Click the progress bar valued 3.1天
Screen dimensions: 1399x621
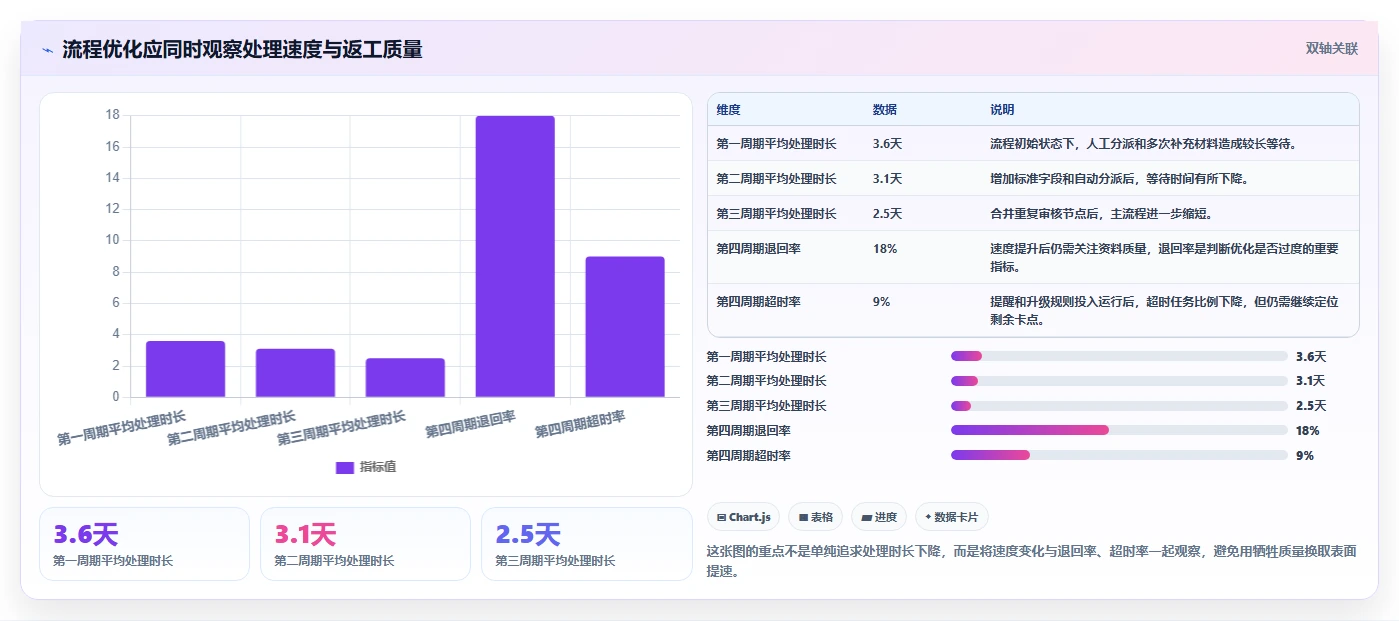[1119, 381]
